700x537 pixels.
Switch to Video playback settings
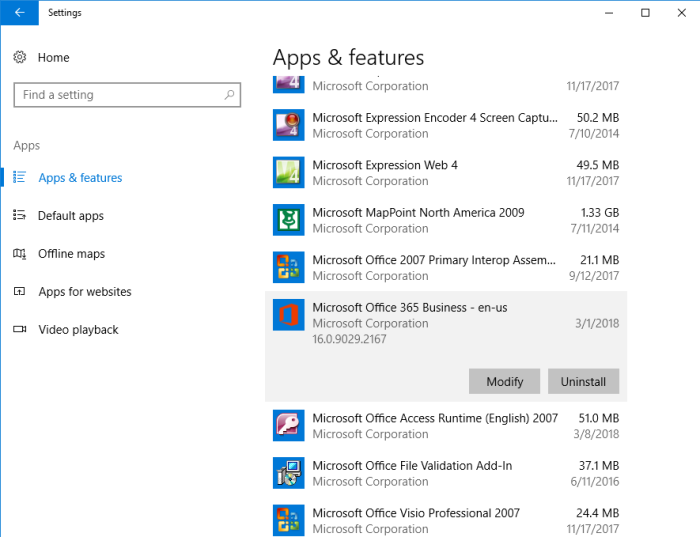78,329
